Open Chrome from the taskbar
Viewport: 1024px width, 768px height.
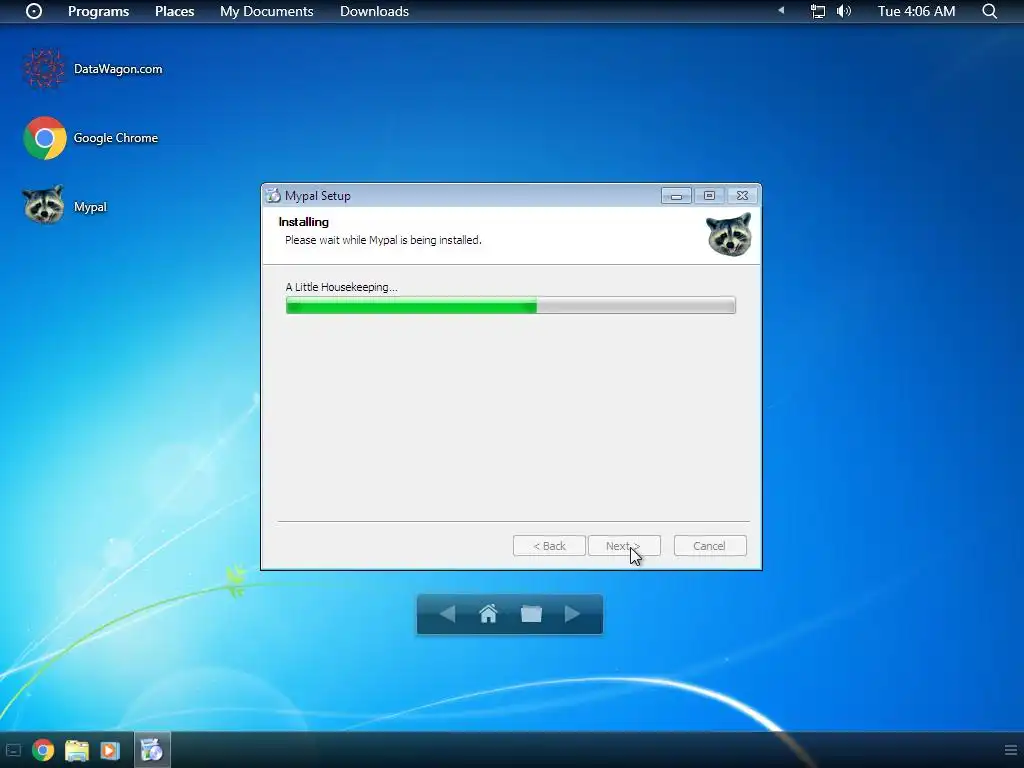pyautogui.click(x=43, y=750)
